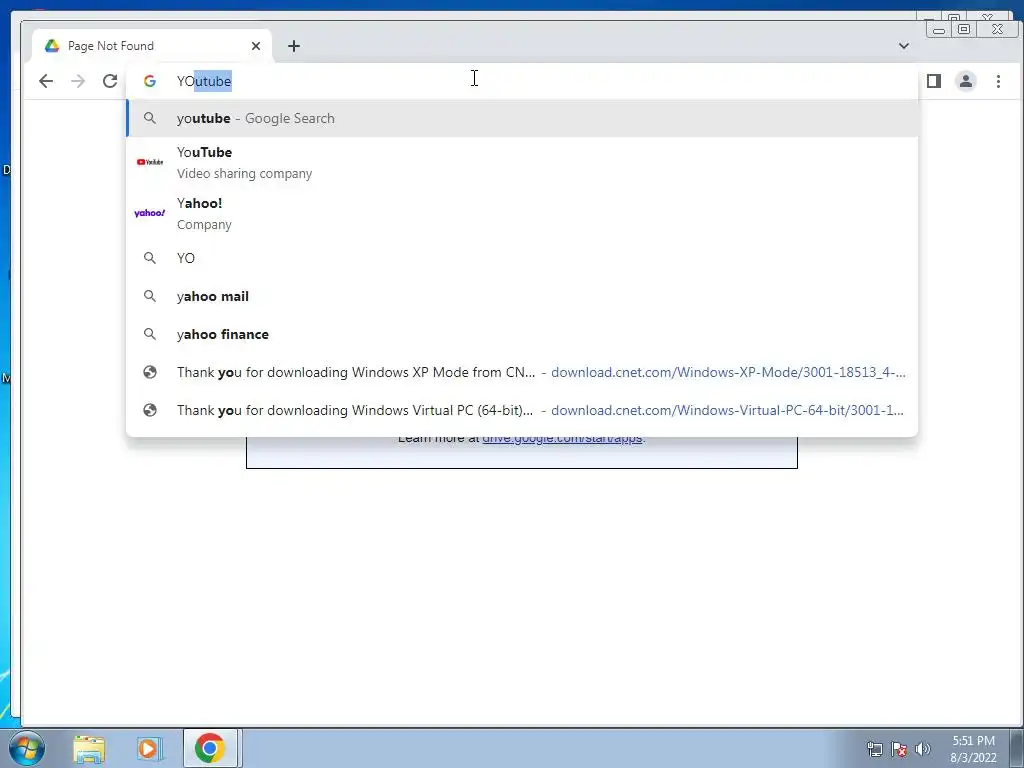The height and width of the screenshot is (768, 1024).
Task: Choose the yahoo mail suggestion
Action: coord(522,296)
